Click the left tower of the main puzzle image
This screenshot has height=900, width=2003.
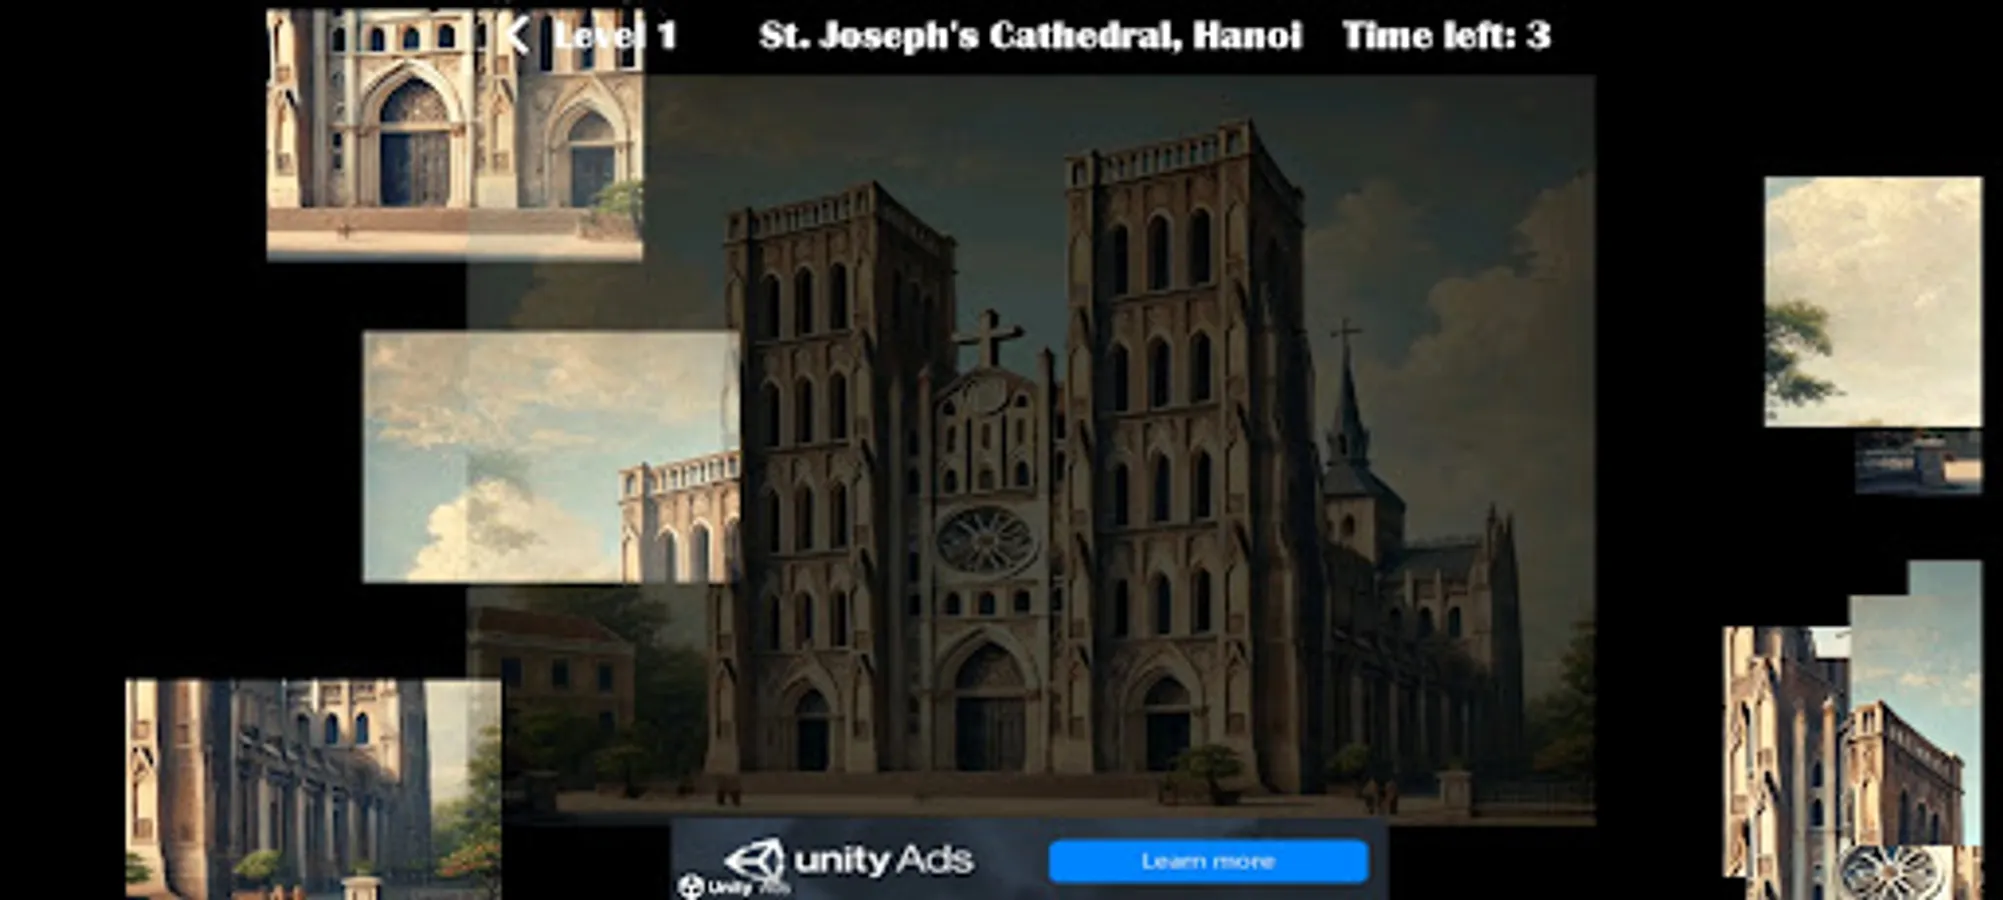810,400
